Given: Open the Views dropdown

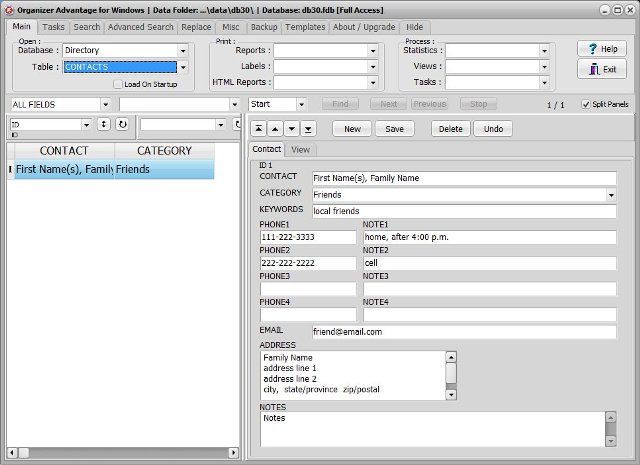Looking at the screenshot, I should click(544, 67).
